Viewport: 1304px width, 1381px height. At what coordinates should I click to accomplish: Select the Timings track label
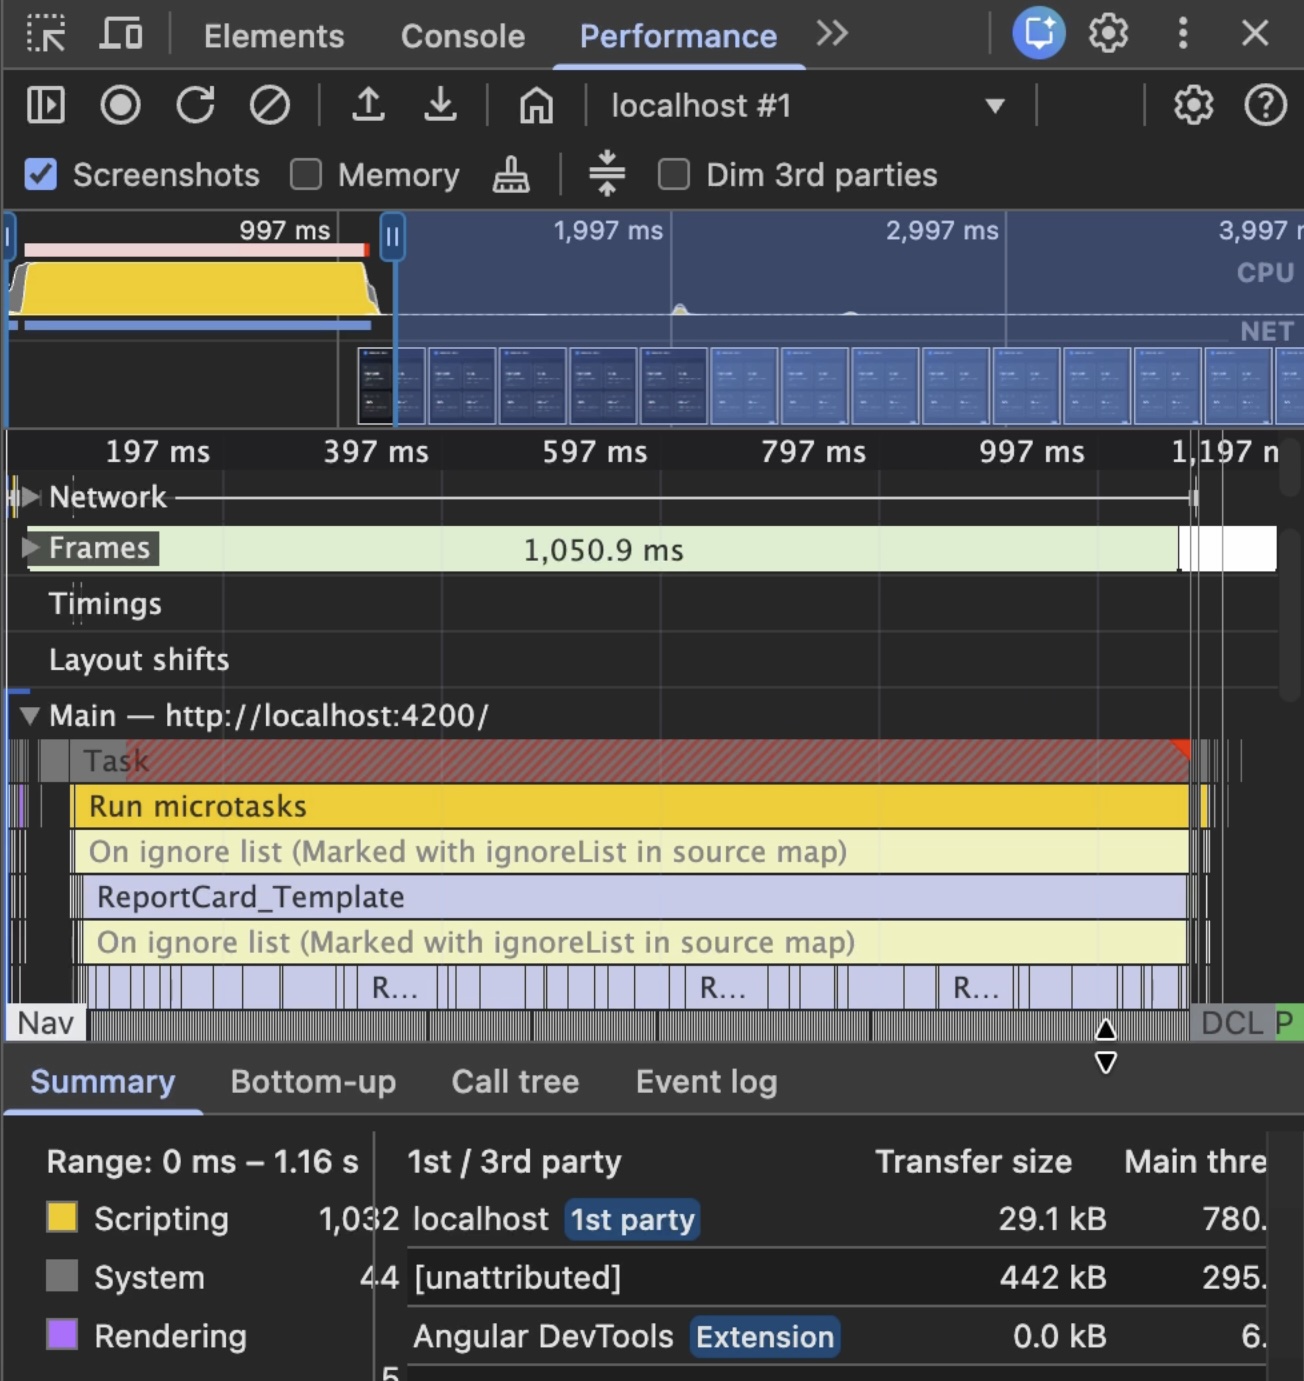(x=105, y=603)
